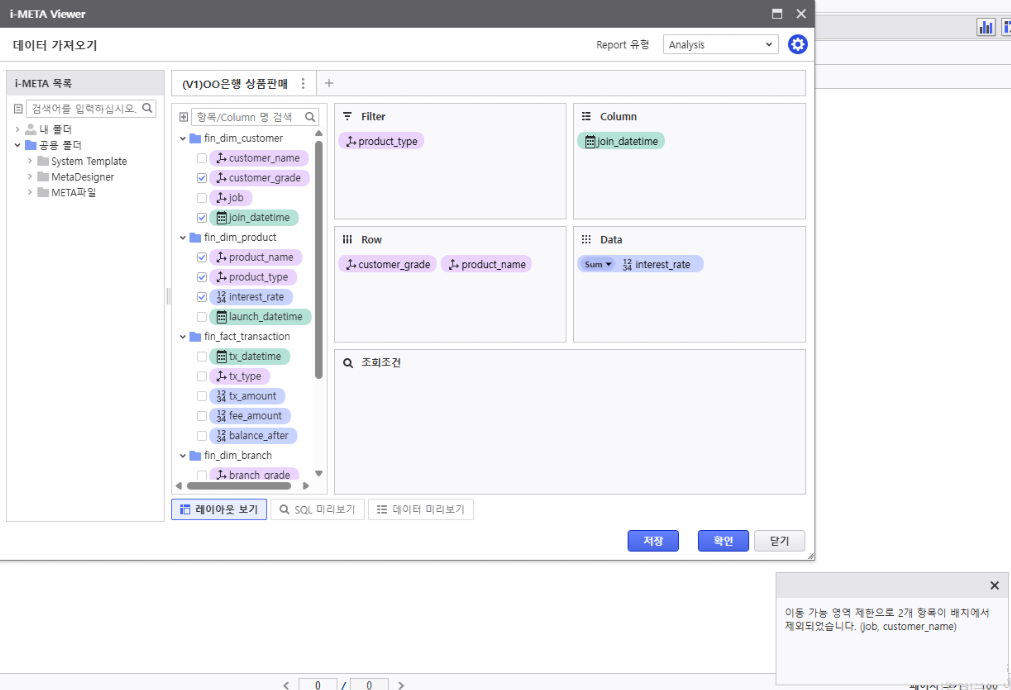Uncheck the product_type checkbox in the tree

[x=202, y=277]
